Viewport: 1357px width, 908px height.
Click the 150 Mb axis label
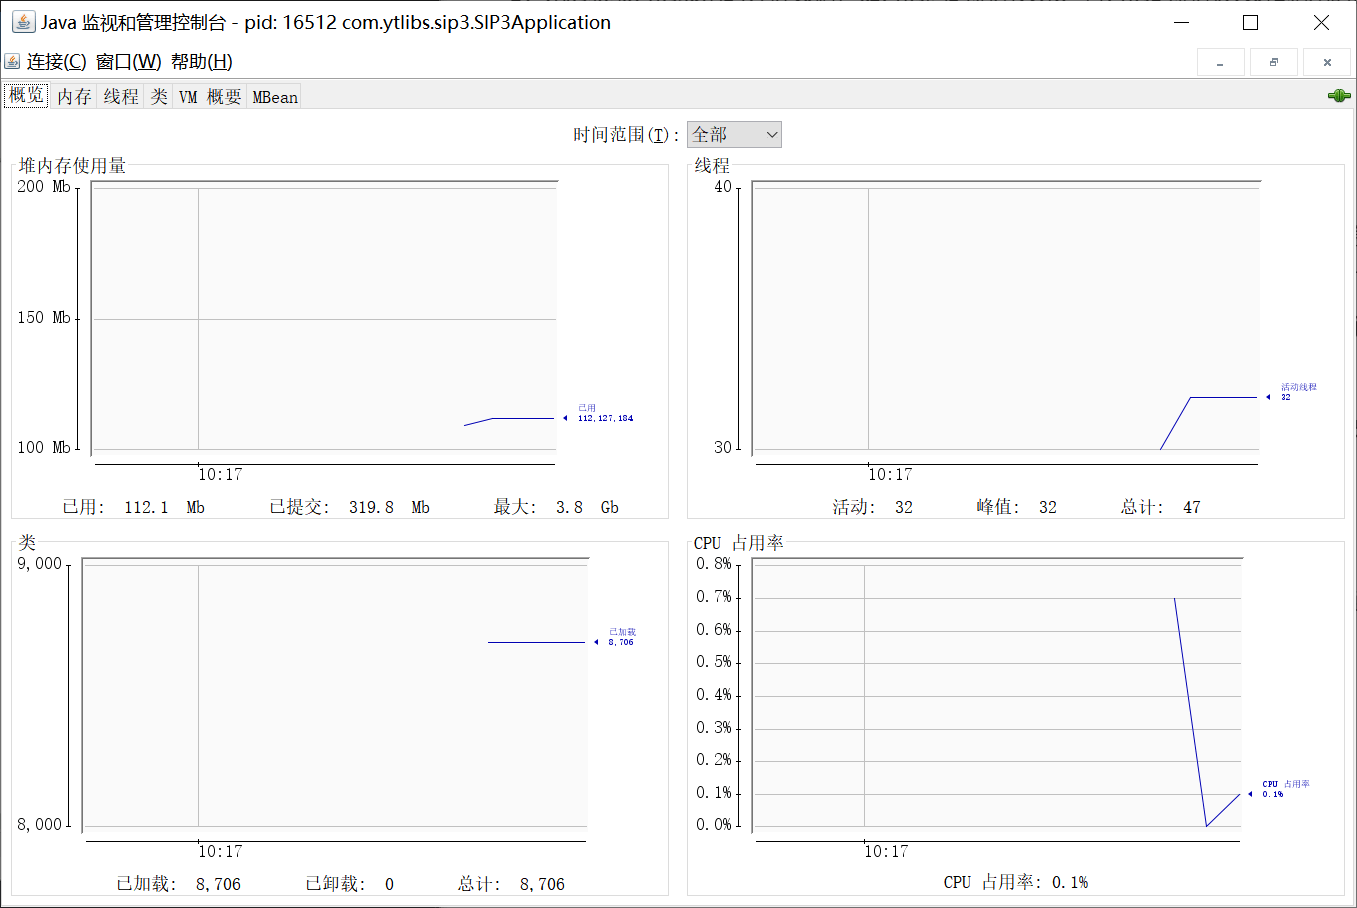point(44,317)
